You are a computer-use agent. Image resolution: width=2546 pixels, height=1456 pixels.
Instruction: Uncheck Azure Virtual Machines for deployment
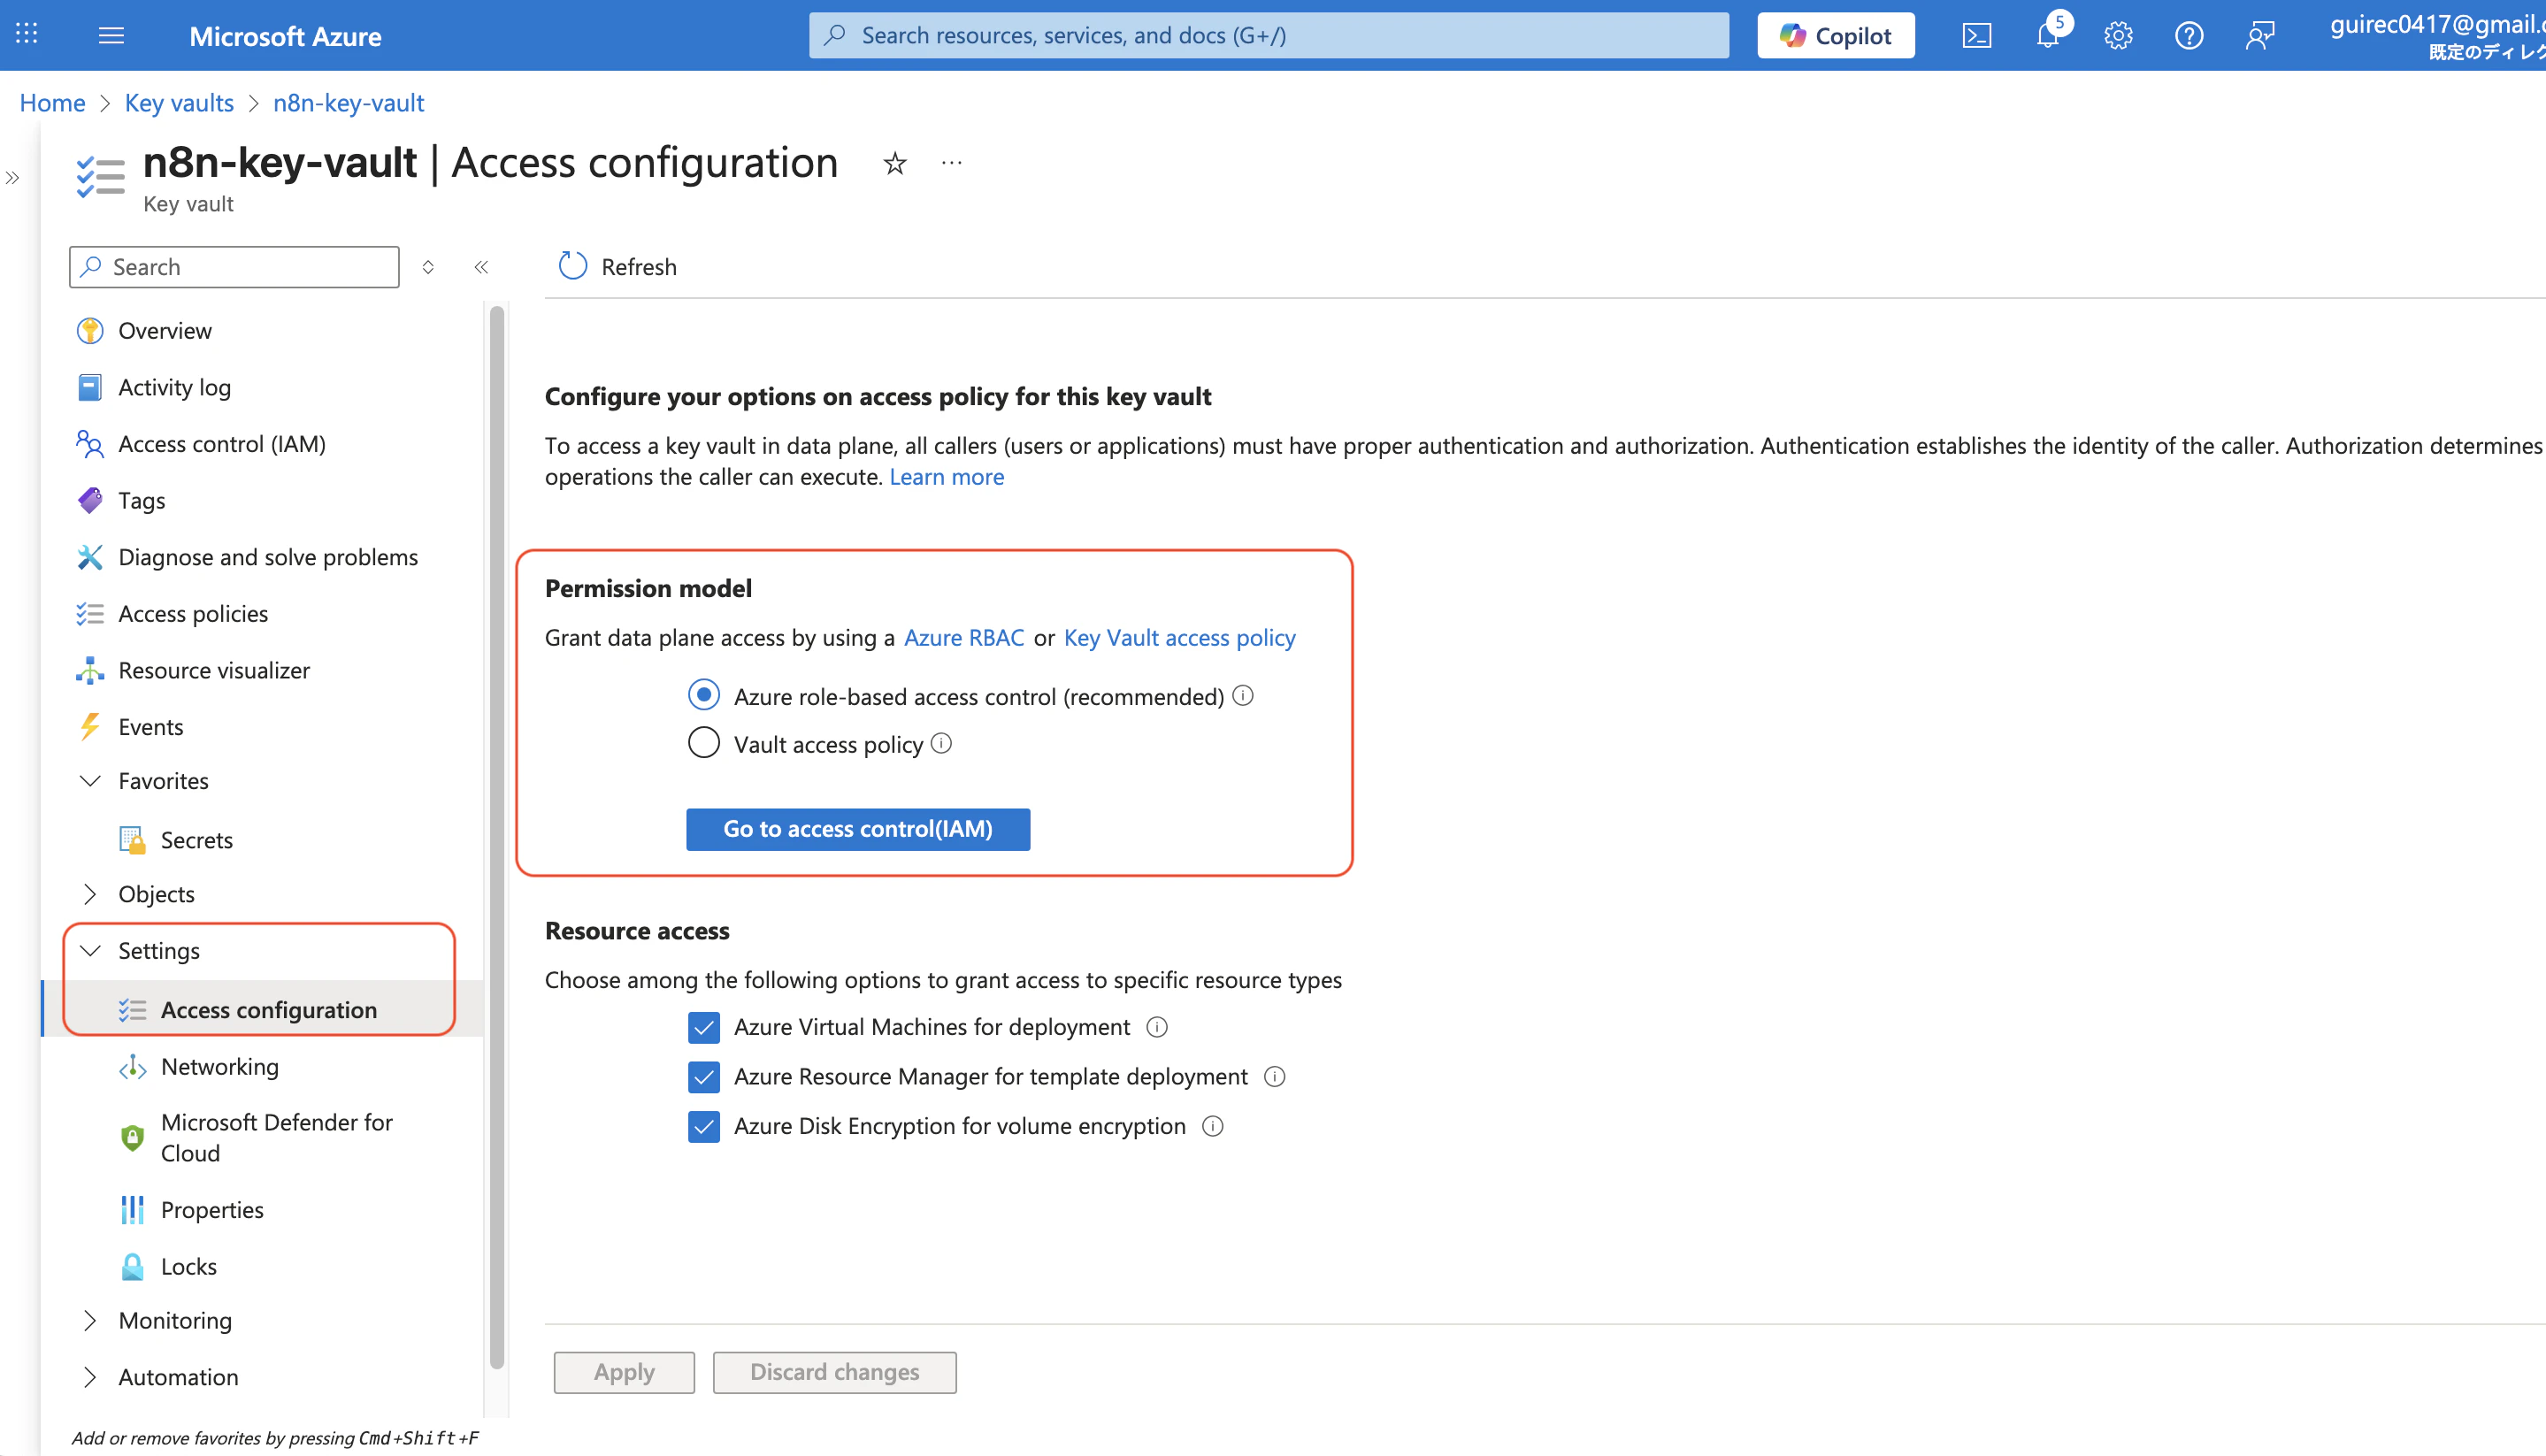coord(704,1027)
